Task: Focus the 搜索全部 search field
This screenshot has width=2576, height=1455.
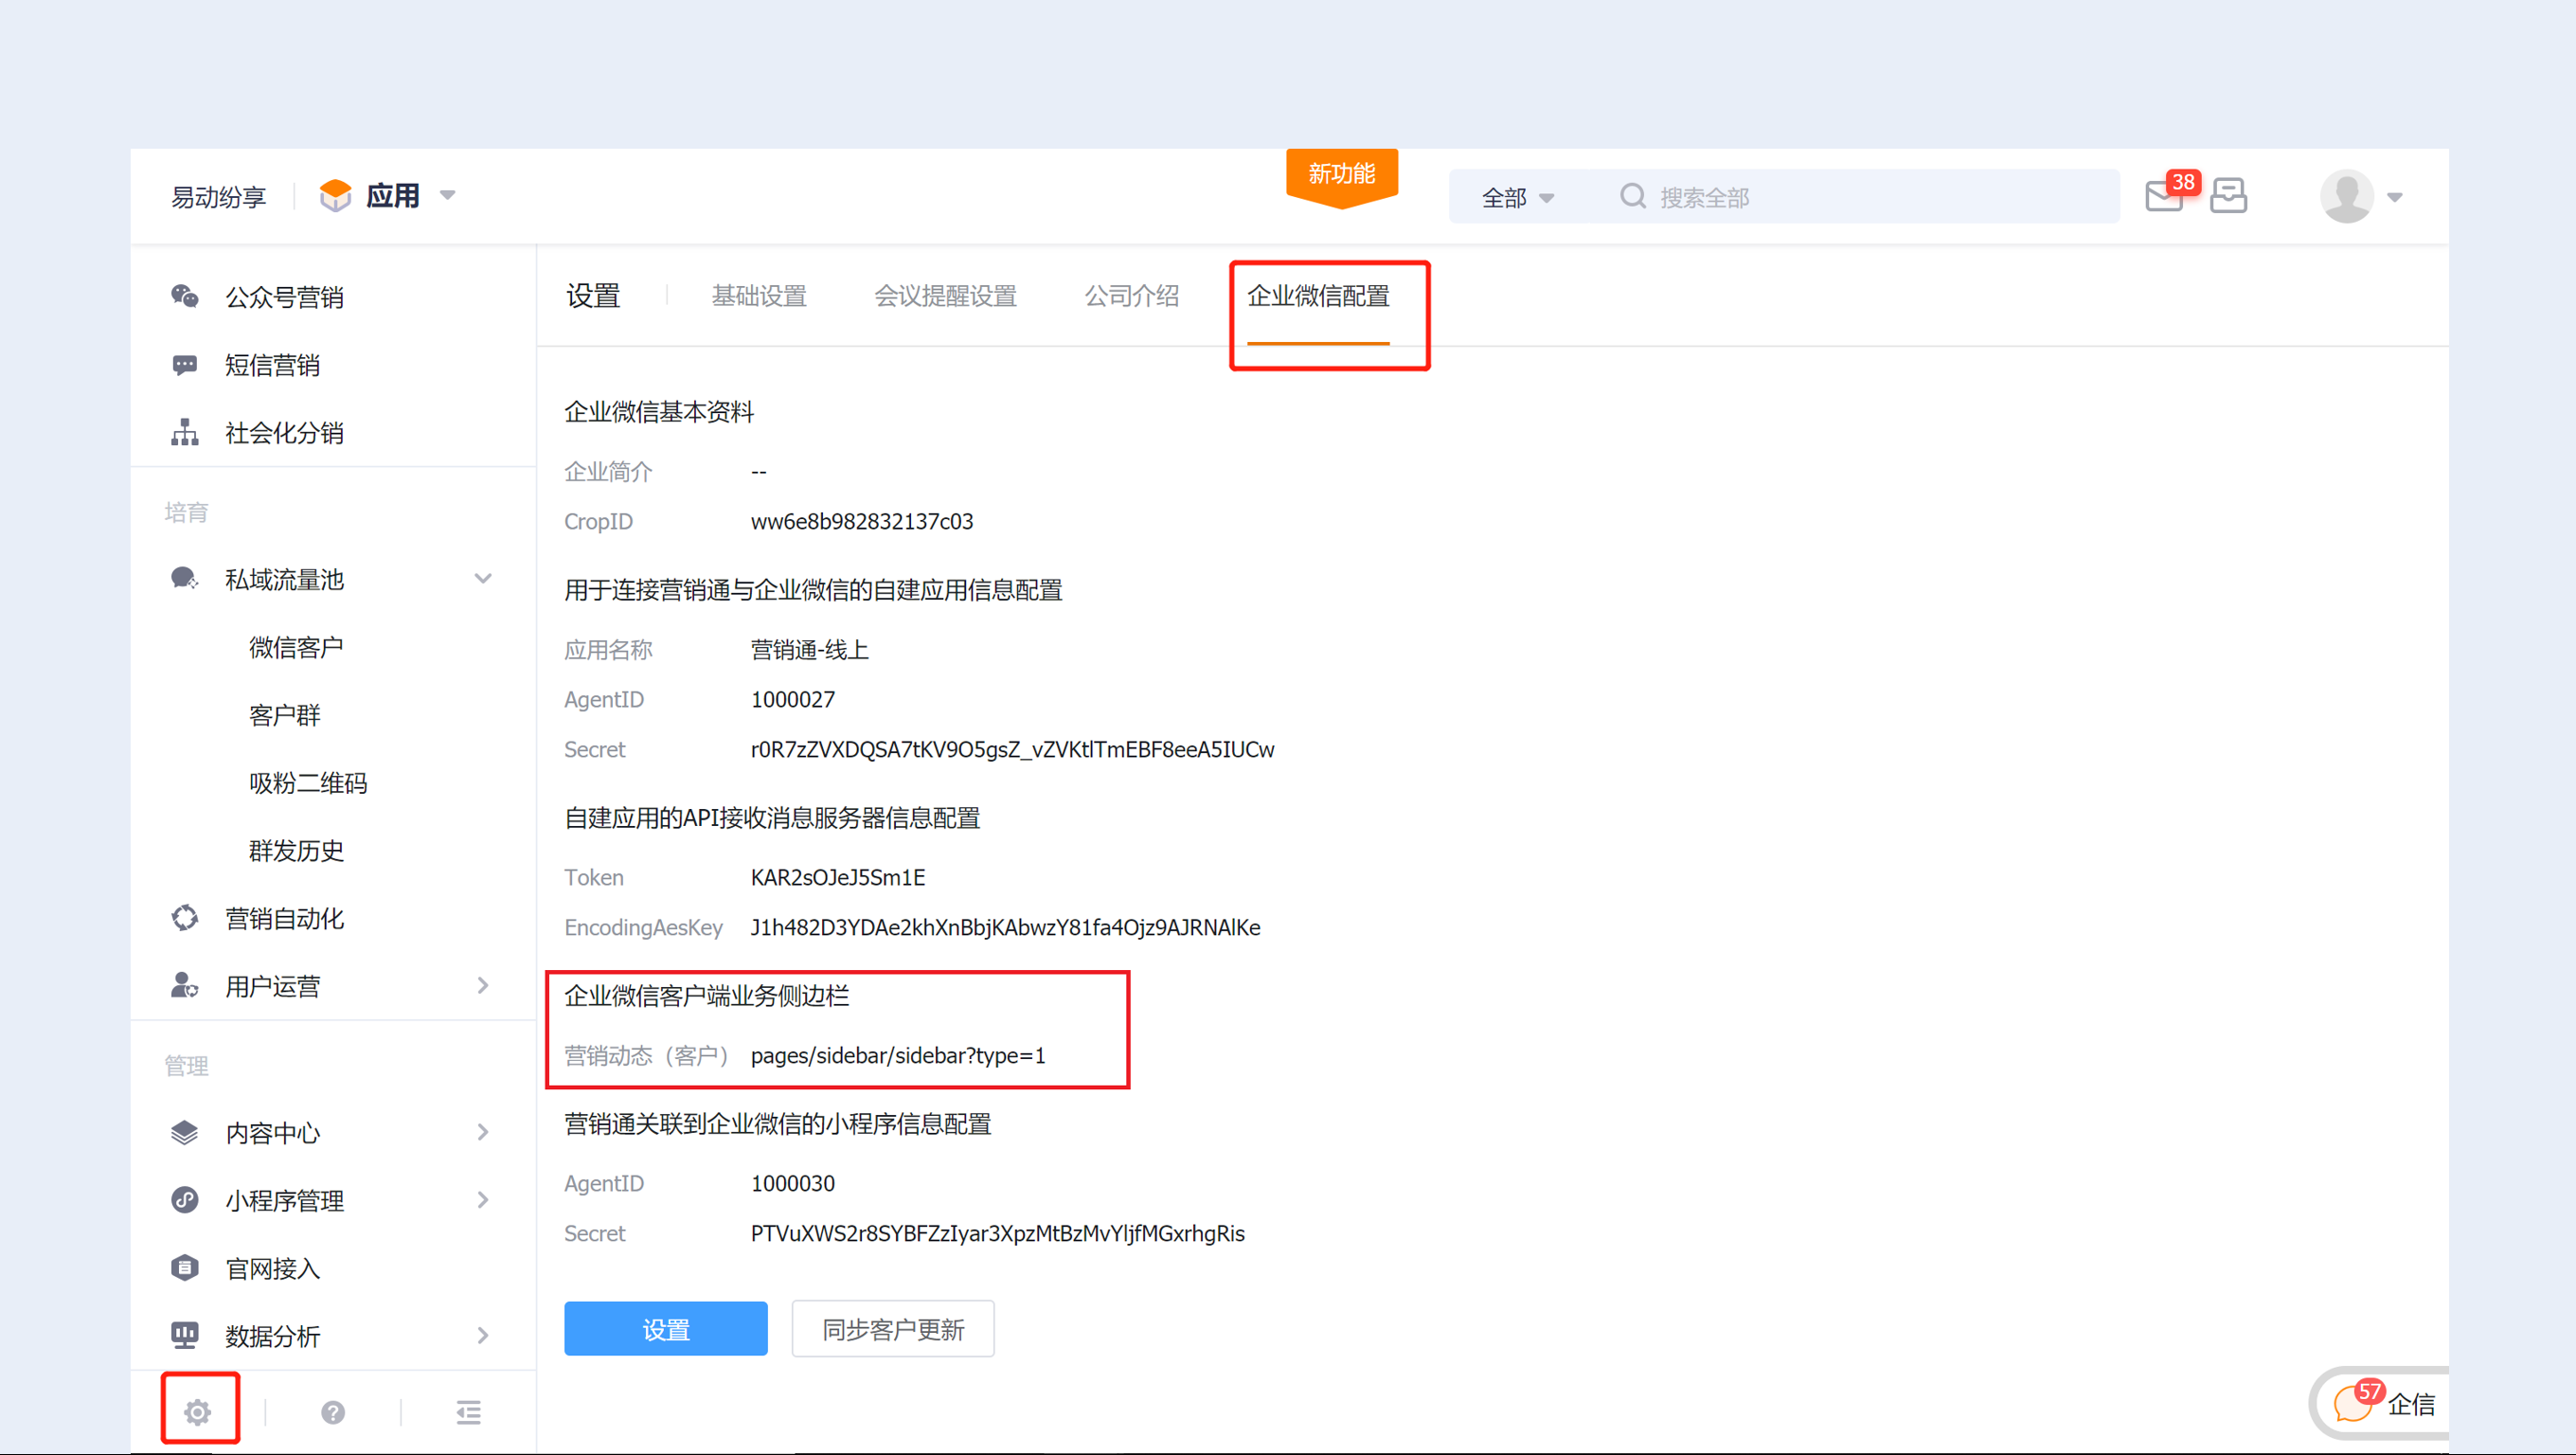Action: click(x=1865, y=197)
